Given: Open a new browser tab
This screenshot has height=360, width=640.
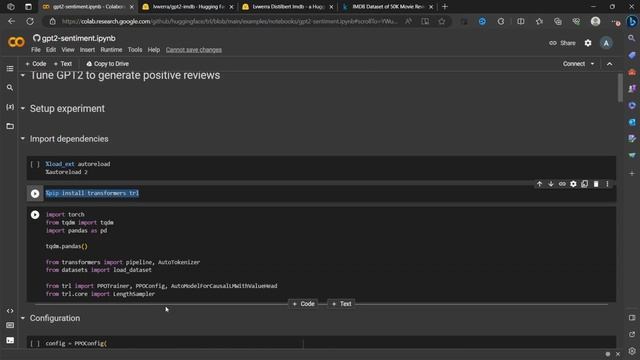Looking at the screenshot, I should (445, 7).
